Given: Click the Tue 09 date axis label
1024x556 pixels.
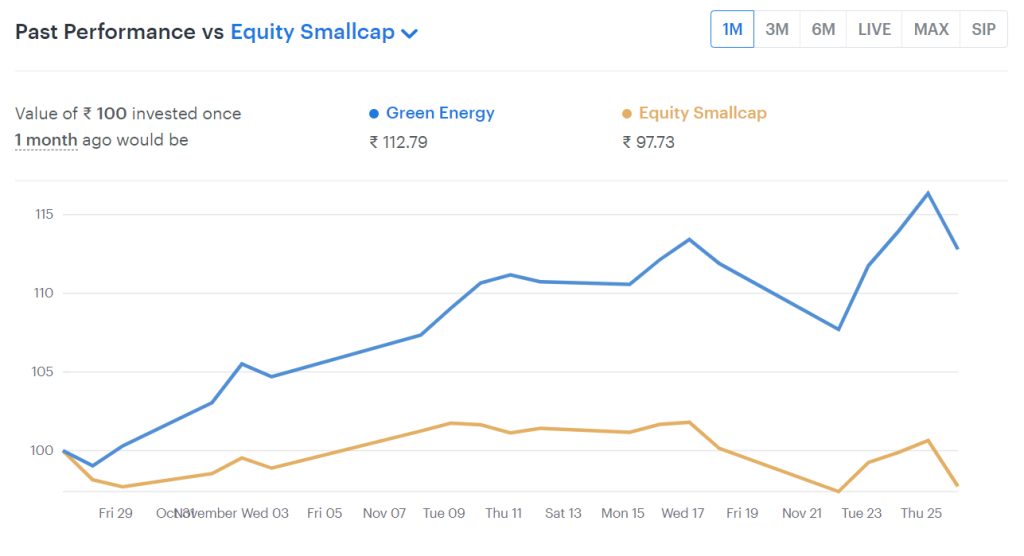Looking at the screenshot, I should pos(444,513).
